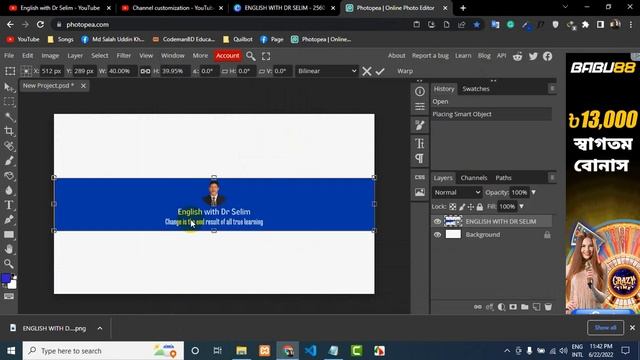
Task: Create new adjustment layer icon
Action: click(x=501, y=307)
